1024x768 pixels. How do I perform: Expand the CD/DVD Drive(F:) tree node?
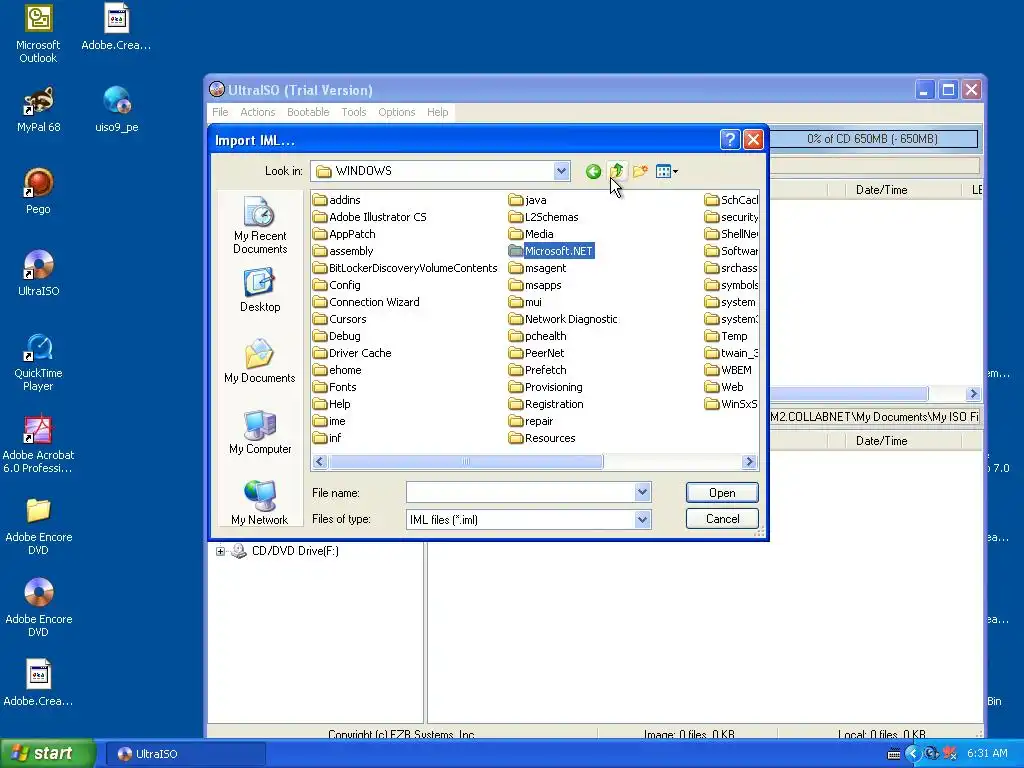[220, 551]
